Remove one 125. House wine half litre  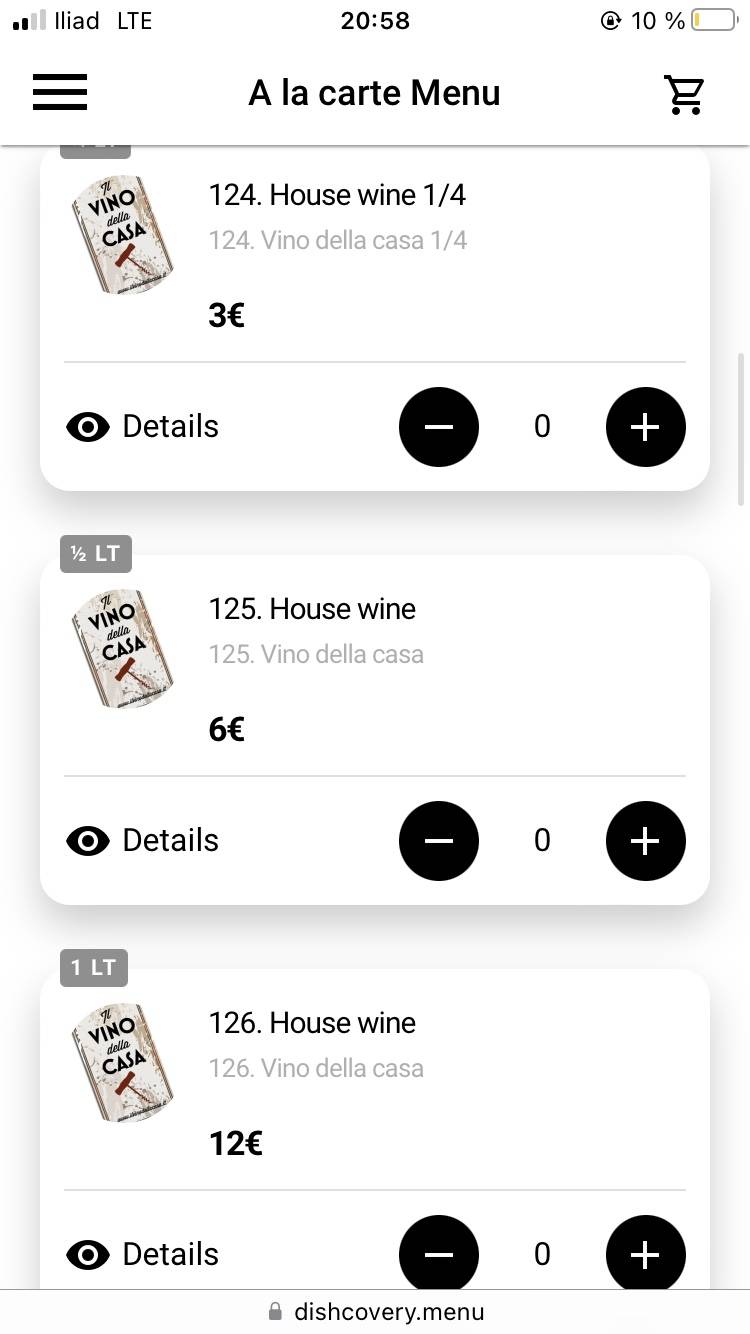tap(439, 841)
